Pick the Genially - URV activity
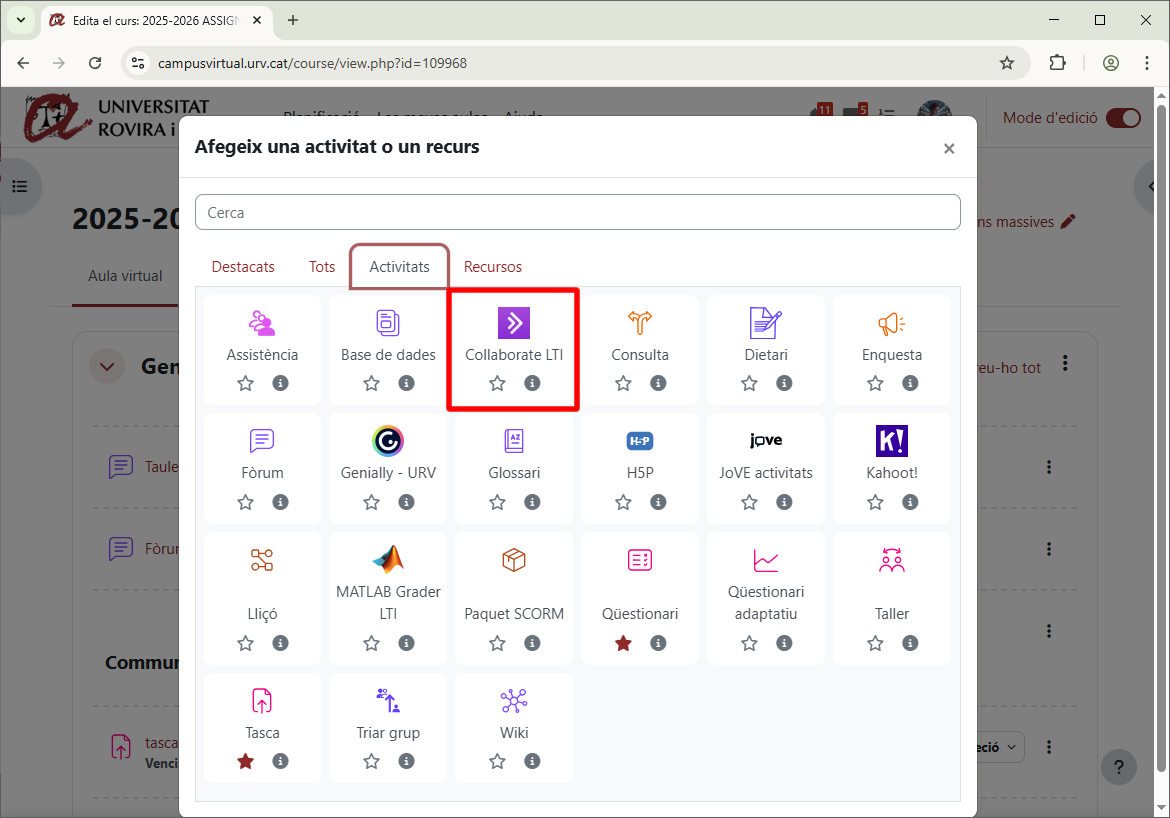The width and height of the screenshot is (1170, 818). 388,441
